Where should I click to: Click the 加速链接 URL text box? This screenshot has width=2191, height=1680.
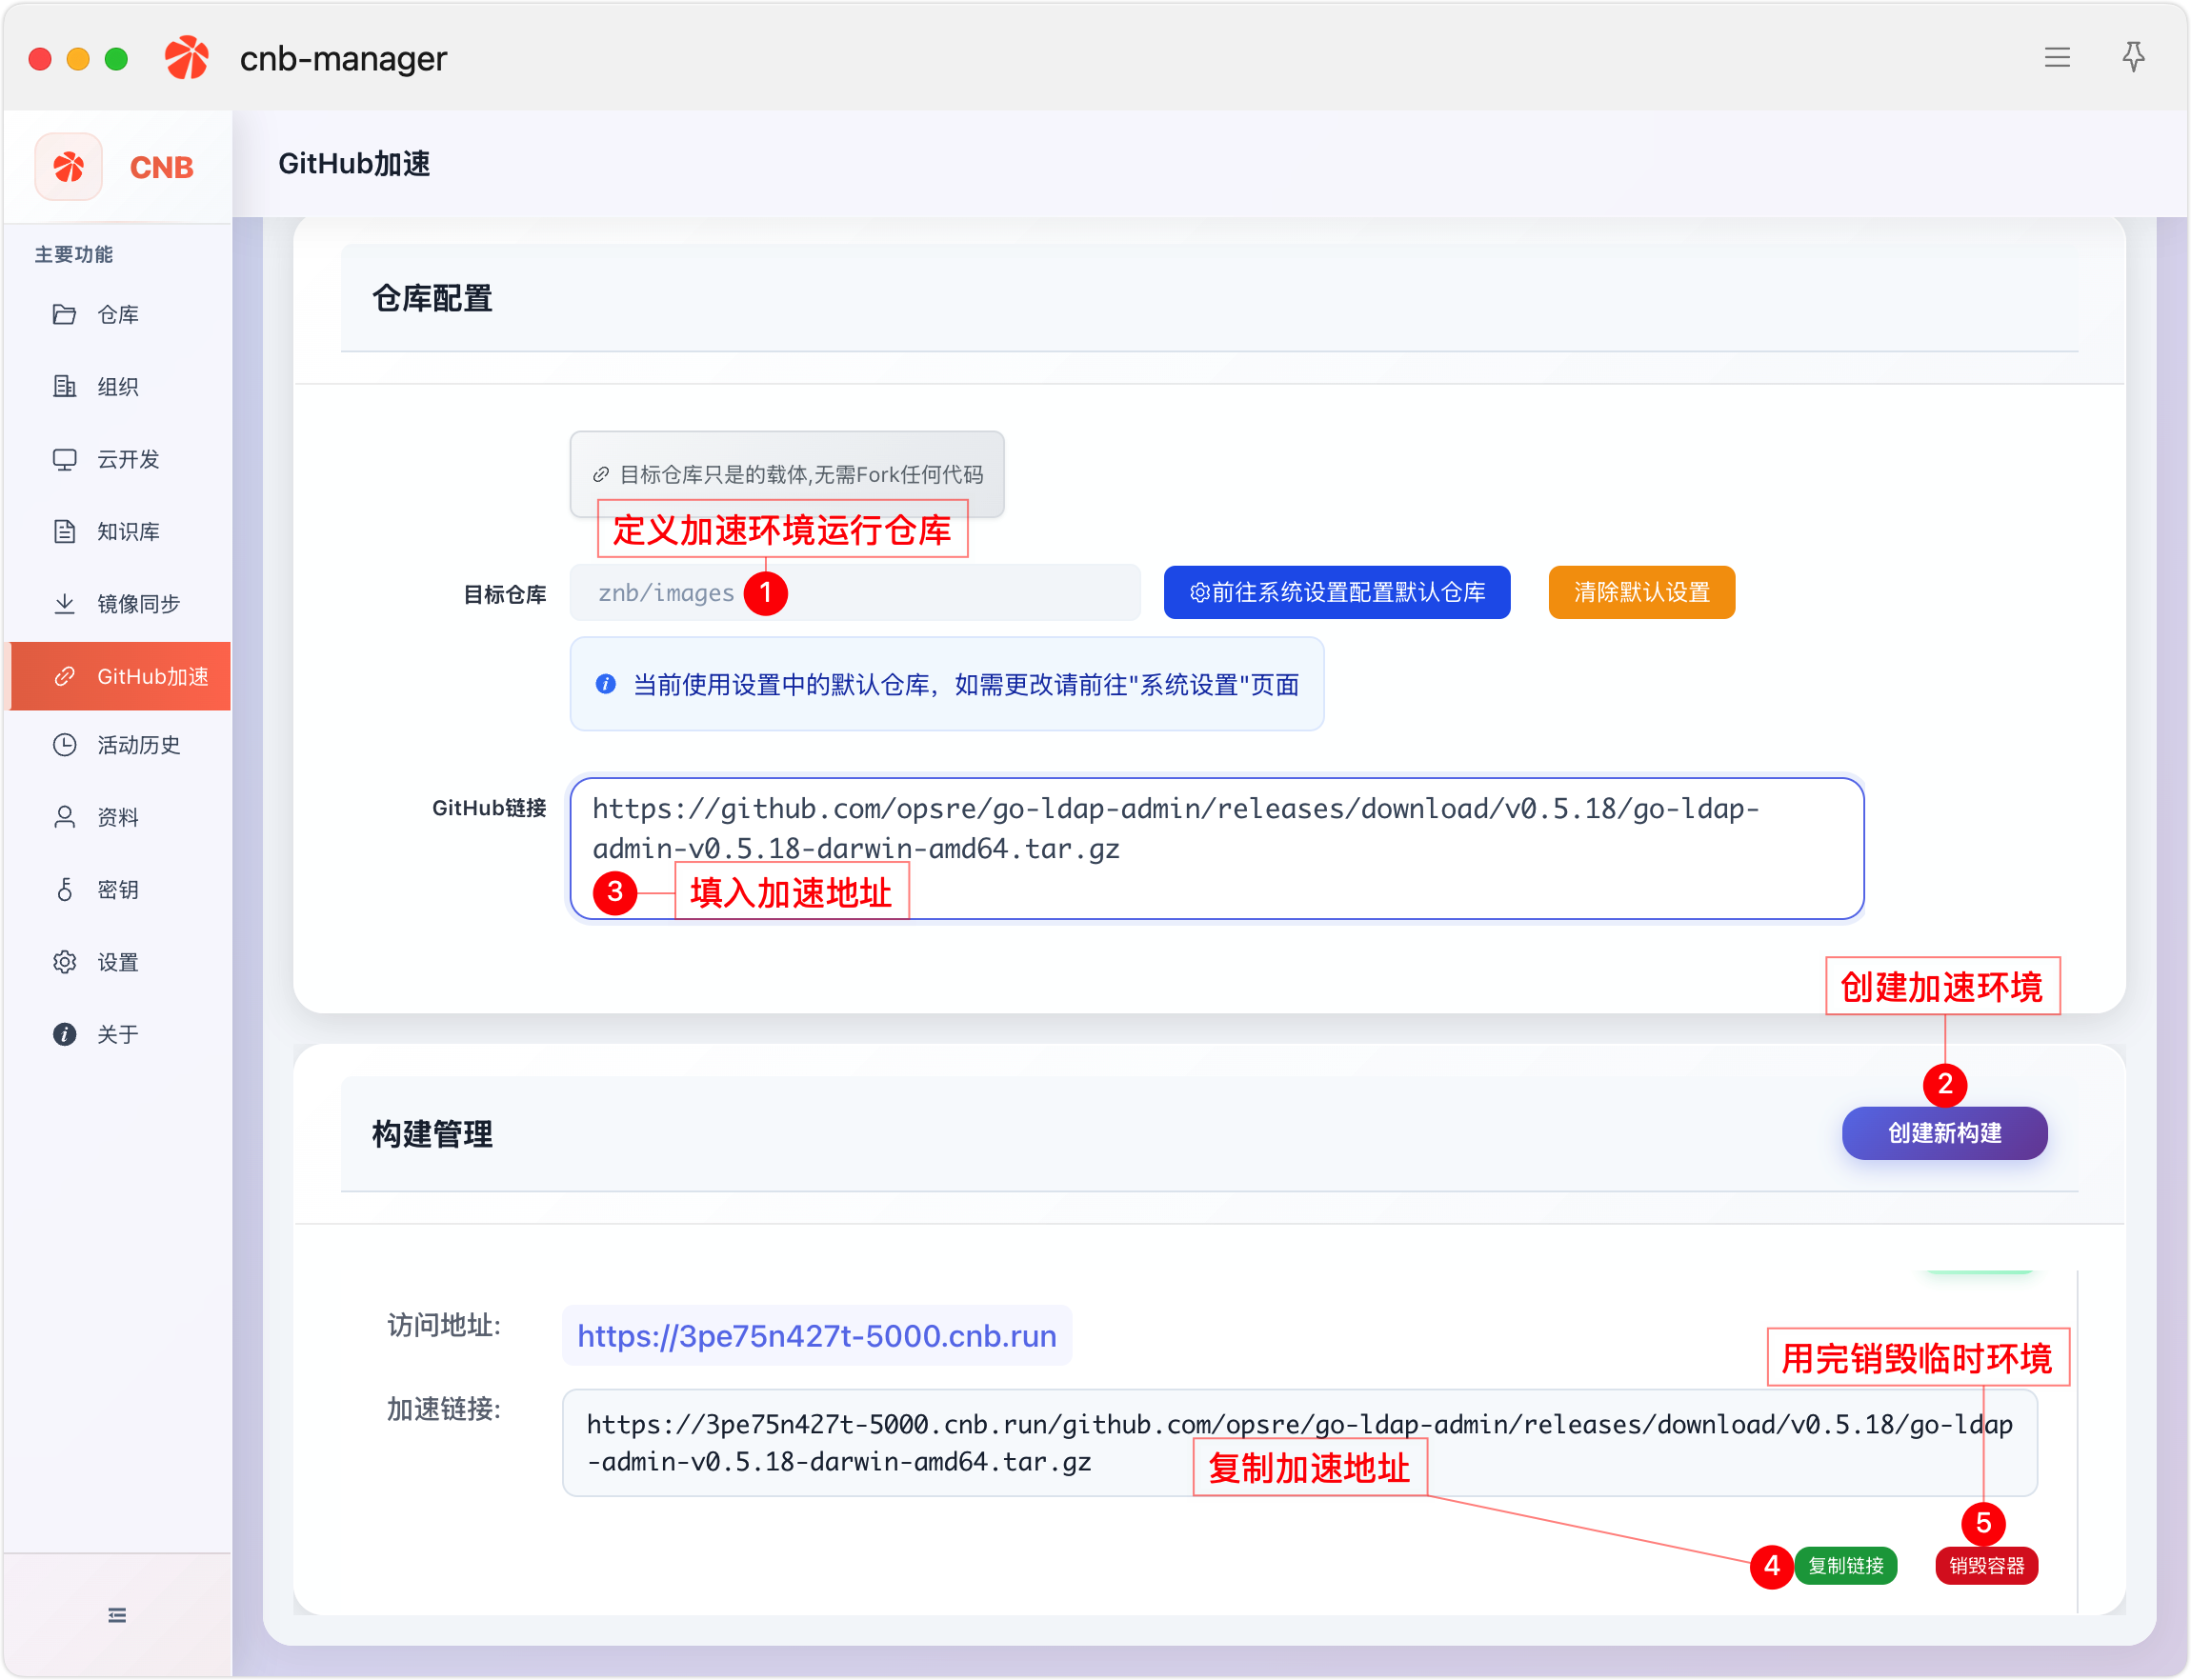1300,1444
